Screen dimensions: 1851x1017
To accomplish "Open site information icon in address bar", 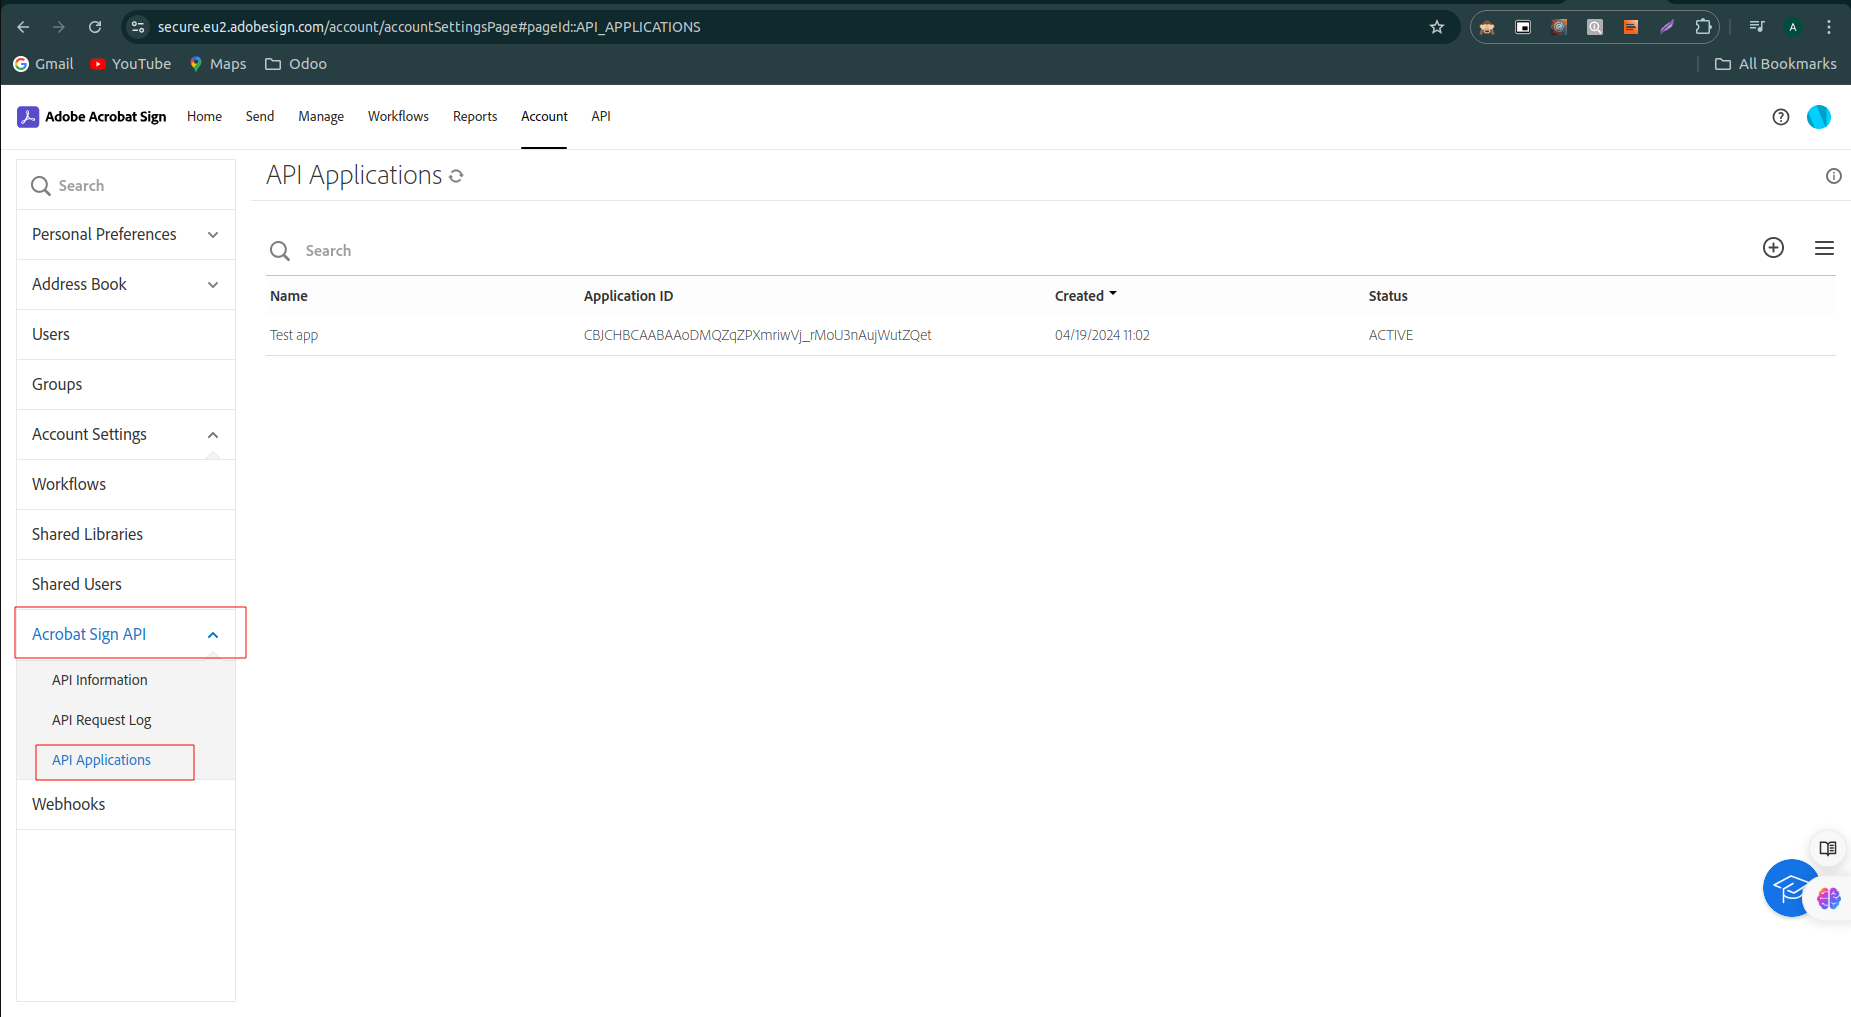I will [x=138, y=27].
